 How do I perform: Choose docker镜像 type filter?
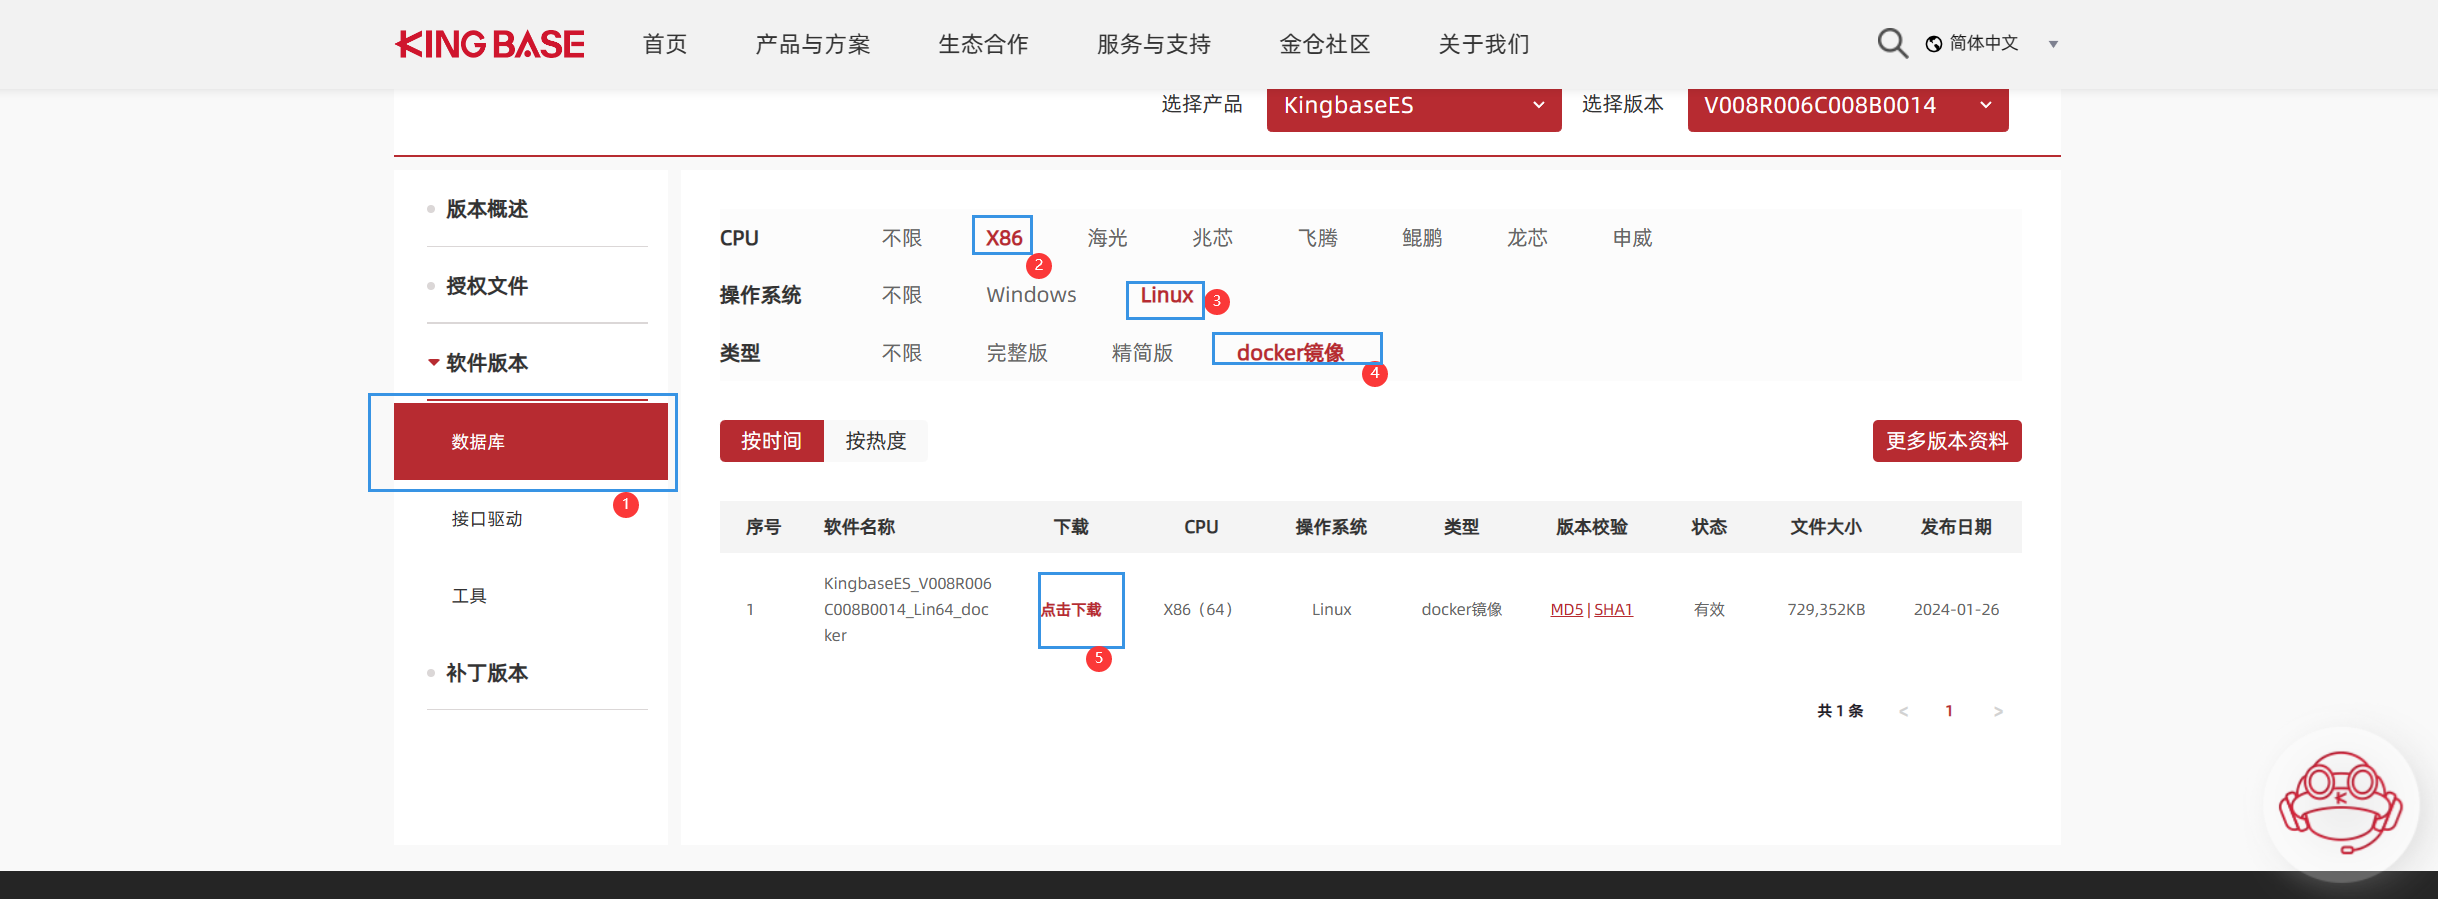click(1290, 353)
